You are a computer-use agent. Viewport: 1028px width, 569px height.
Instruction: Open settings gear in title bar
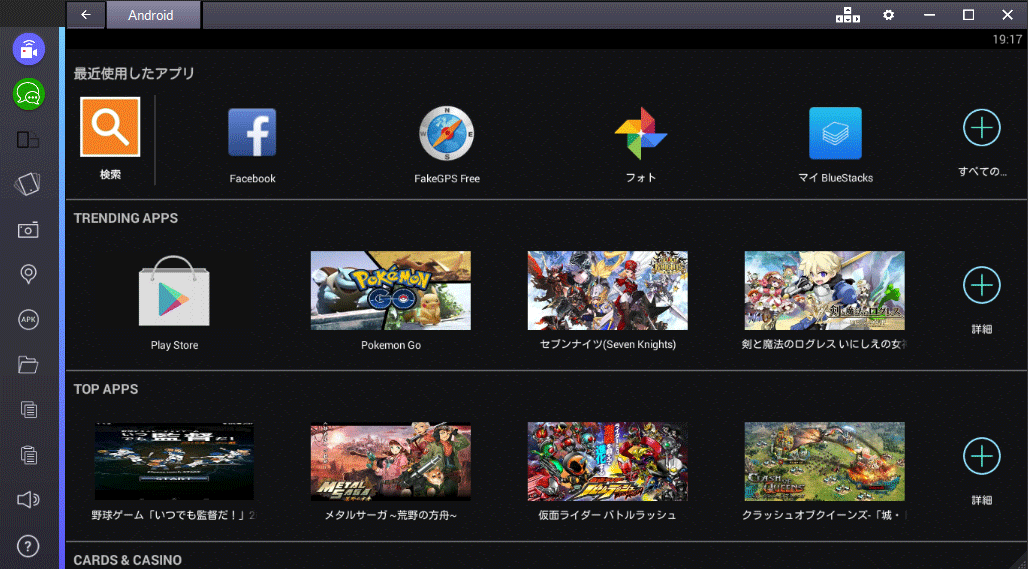click(x=888, y=14)
